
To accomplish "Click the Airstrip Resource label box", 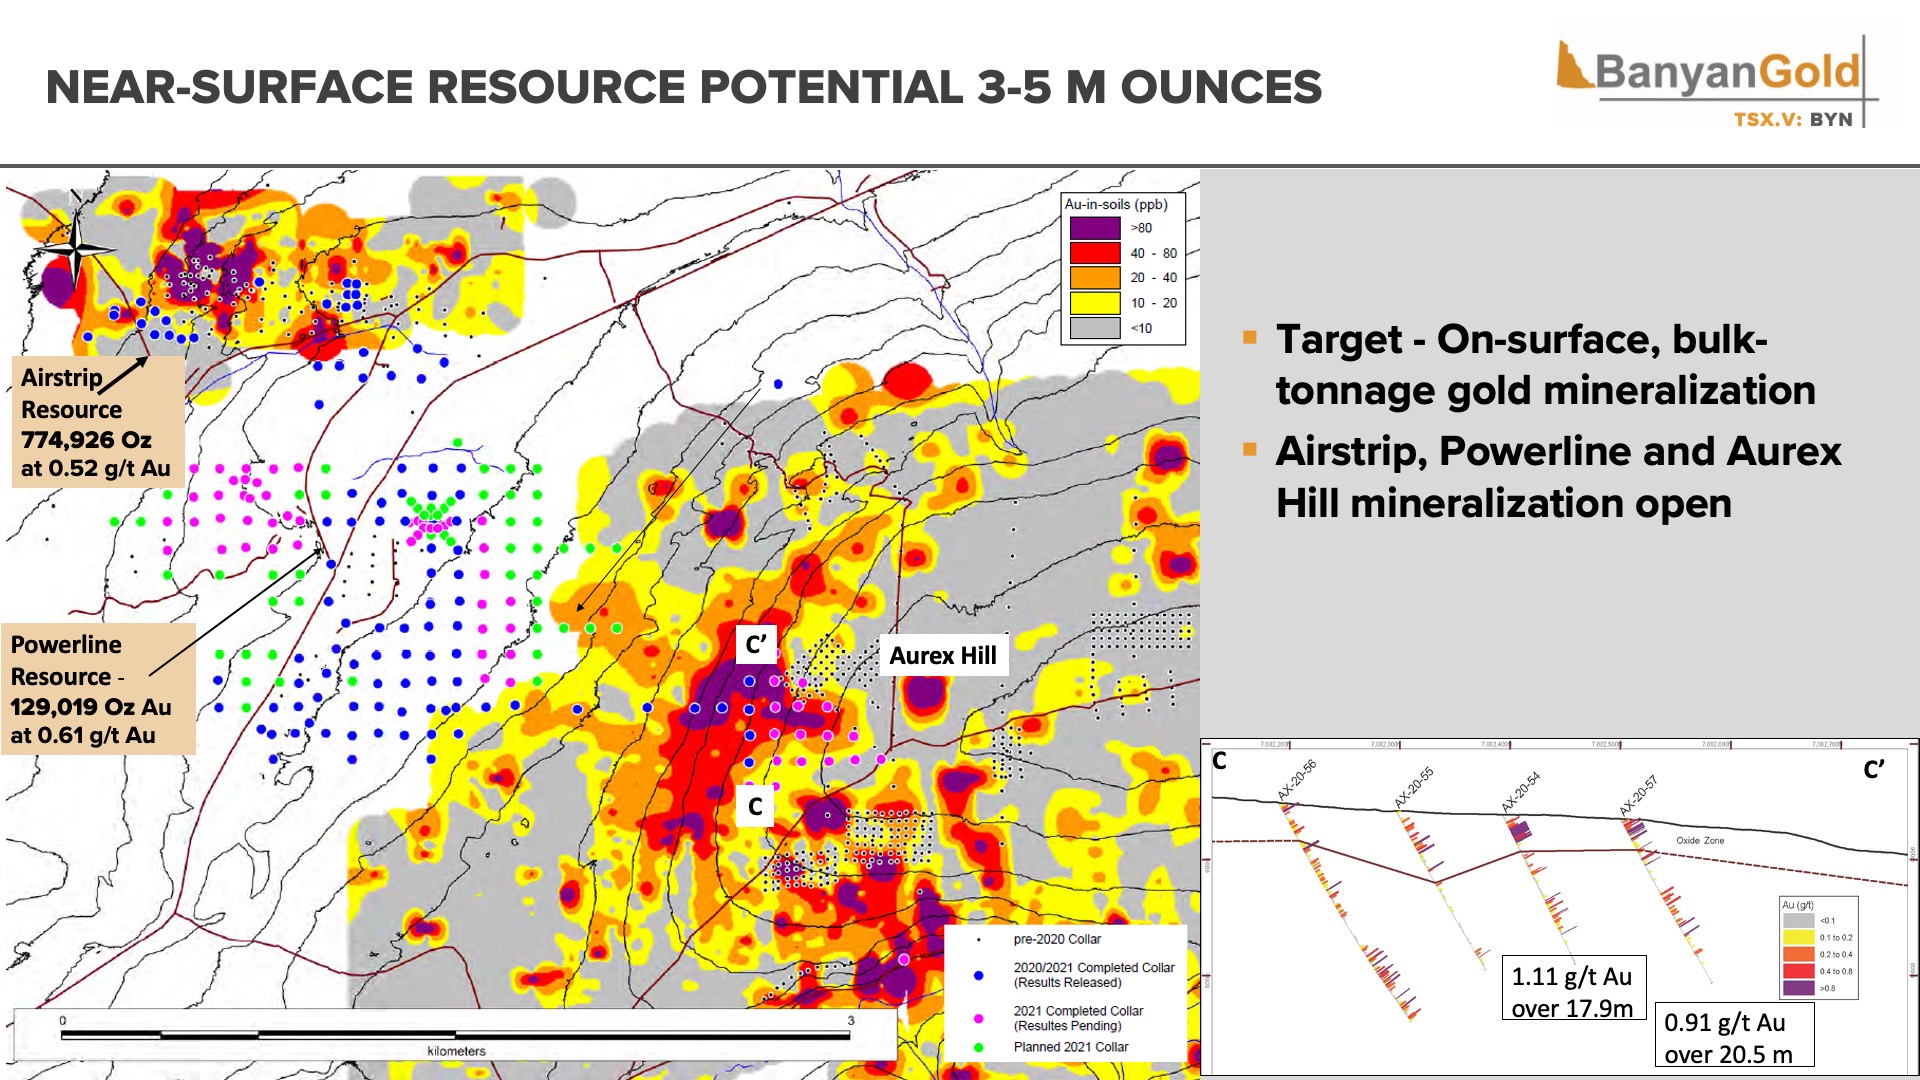I will point(97,423).
